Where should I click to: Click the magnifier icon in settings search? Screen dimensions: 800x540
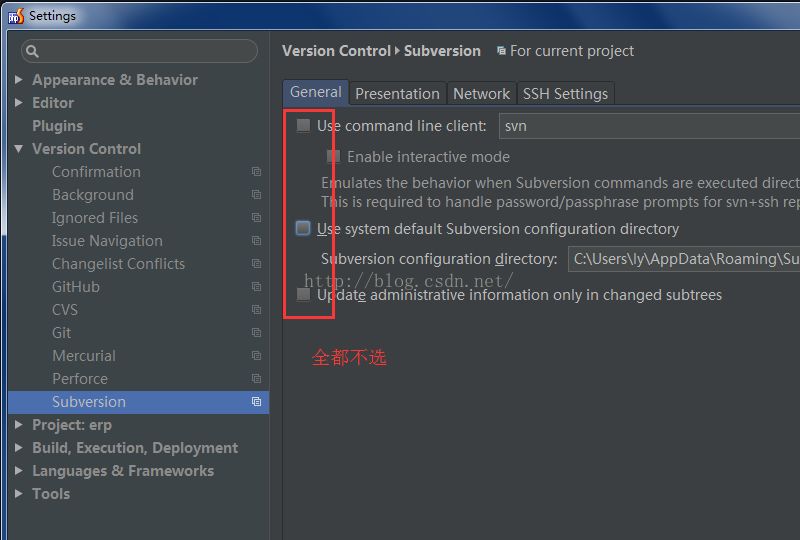pyautogui.click(x=33, y=51)
